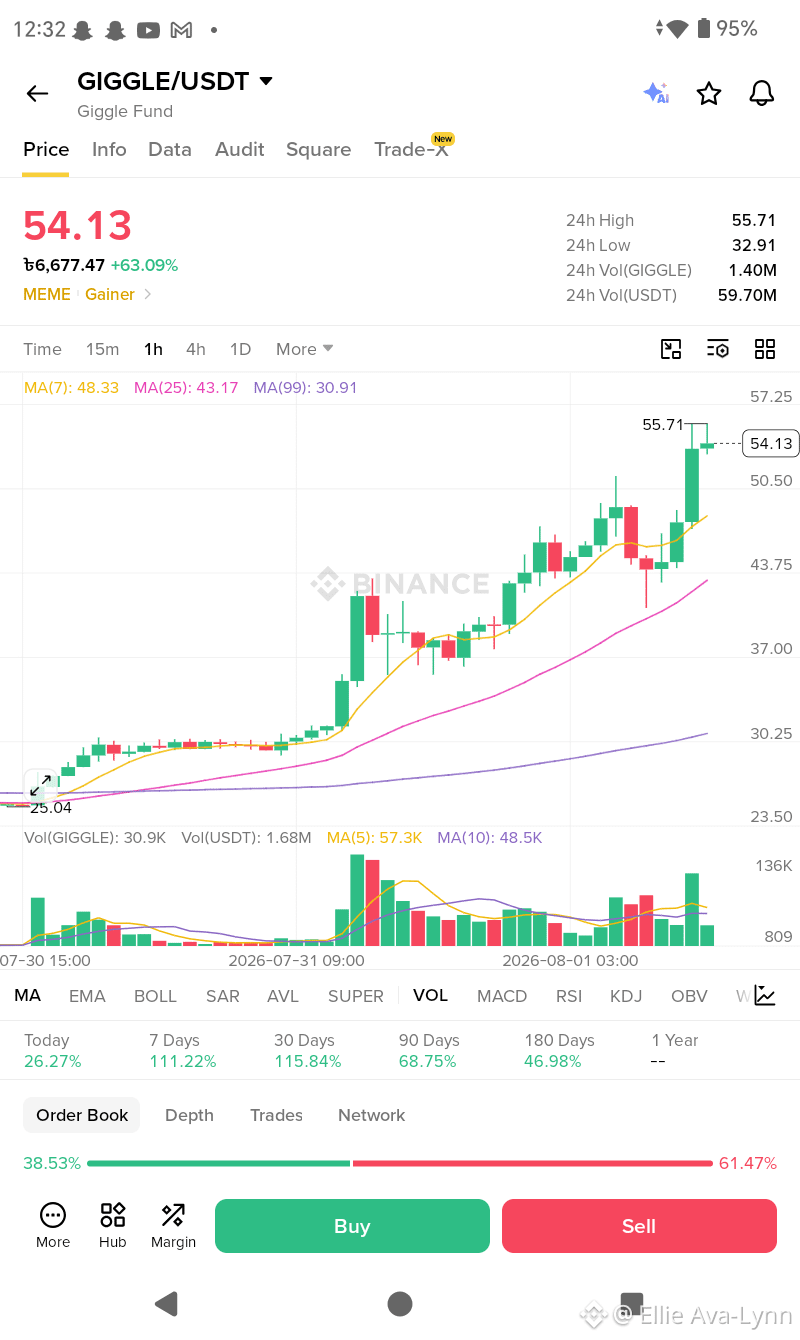Tap the 55.71 high marker on chart
Screen dimensions: 800x1340
tap(663, 424)
